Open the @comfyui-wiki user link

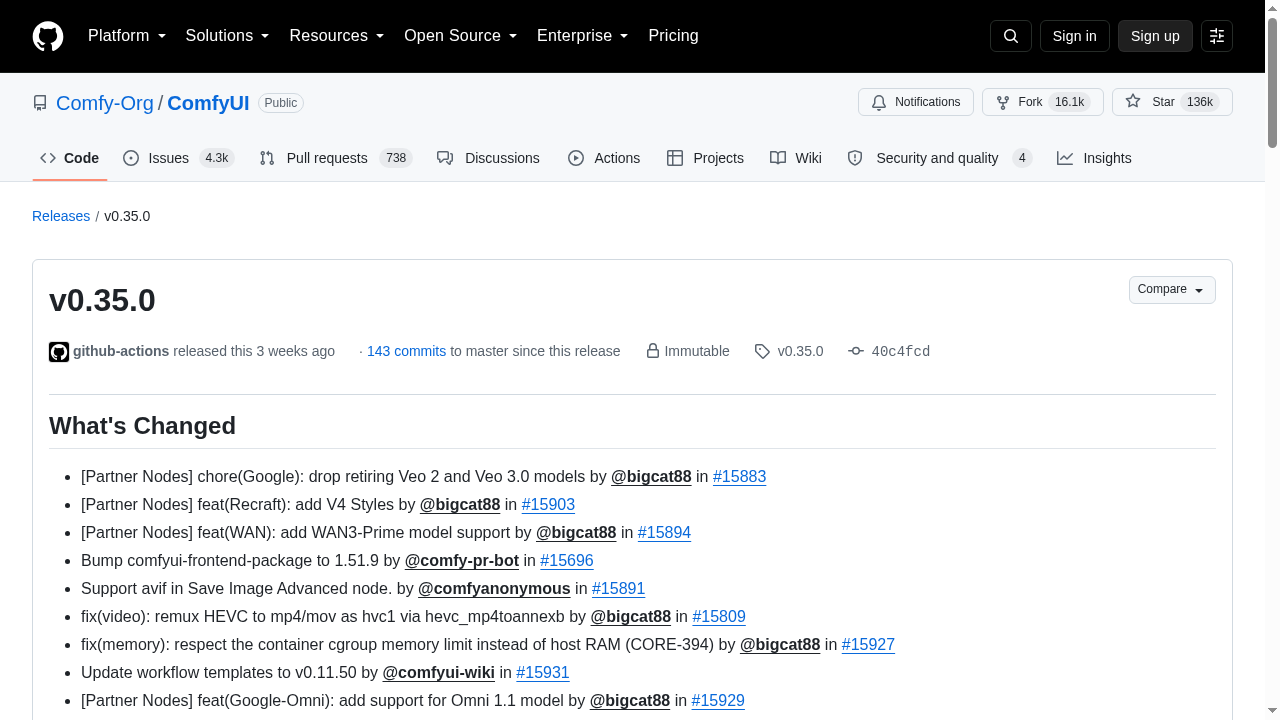click(438, 673)
